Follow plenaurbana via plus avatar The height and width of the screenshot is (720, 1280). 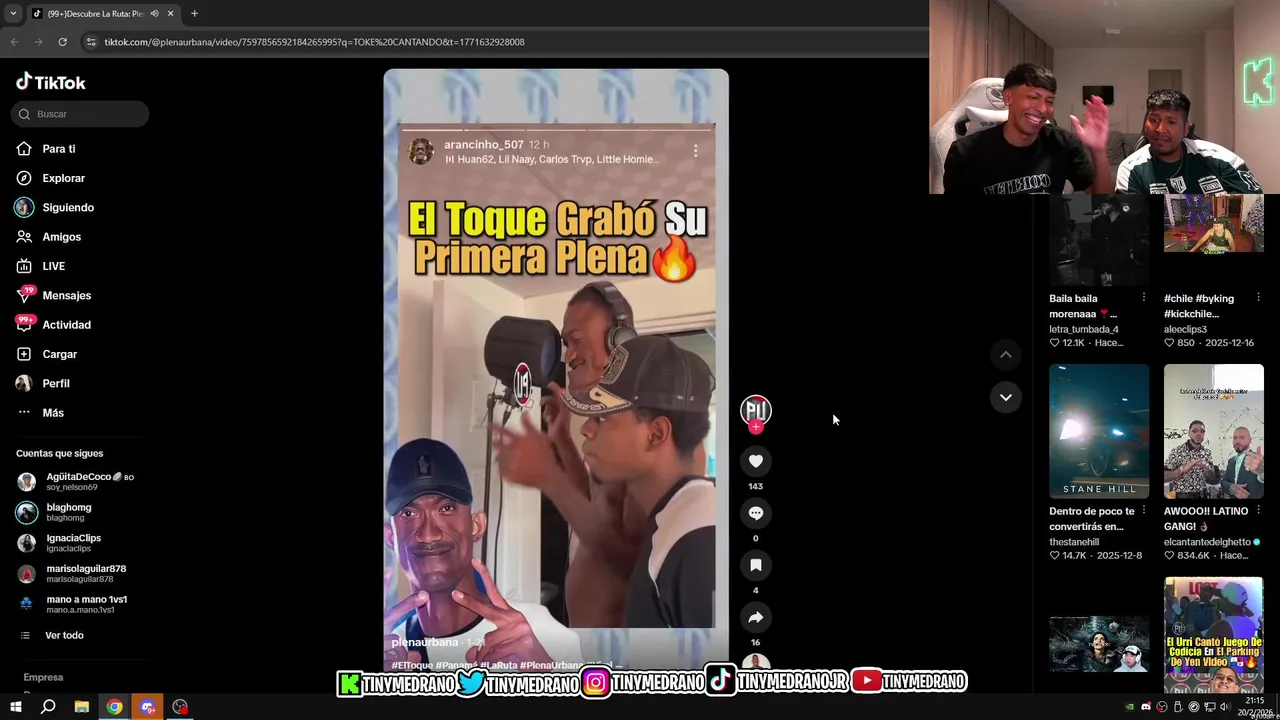point(756,427)
